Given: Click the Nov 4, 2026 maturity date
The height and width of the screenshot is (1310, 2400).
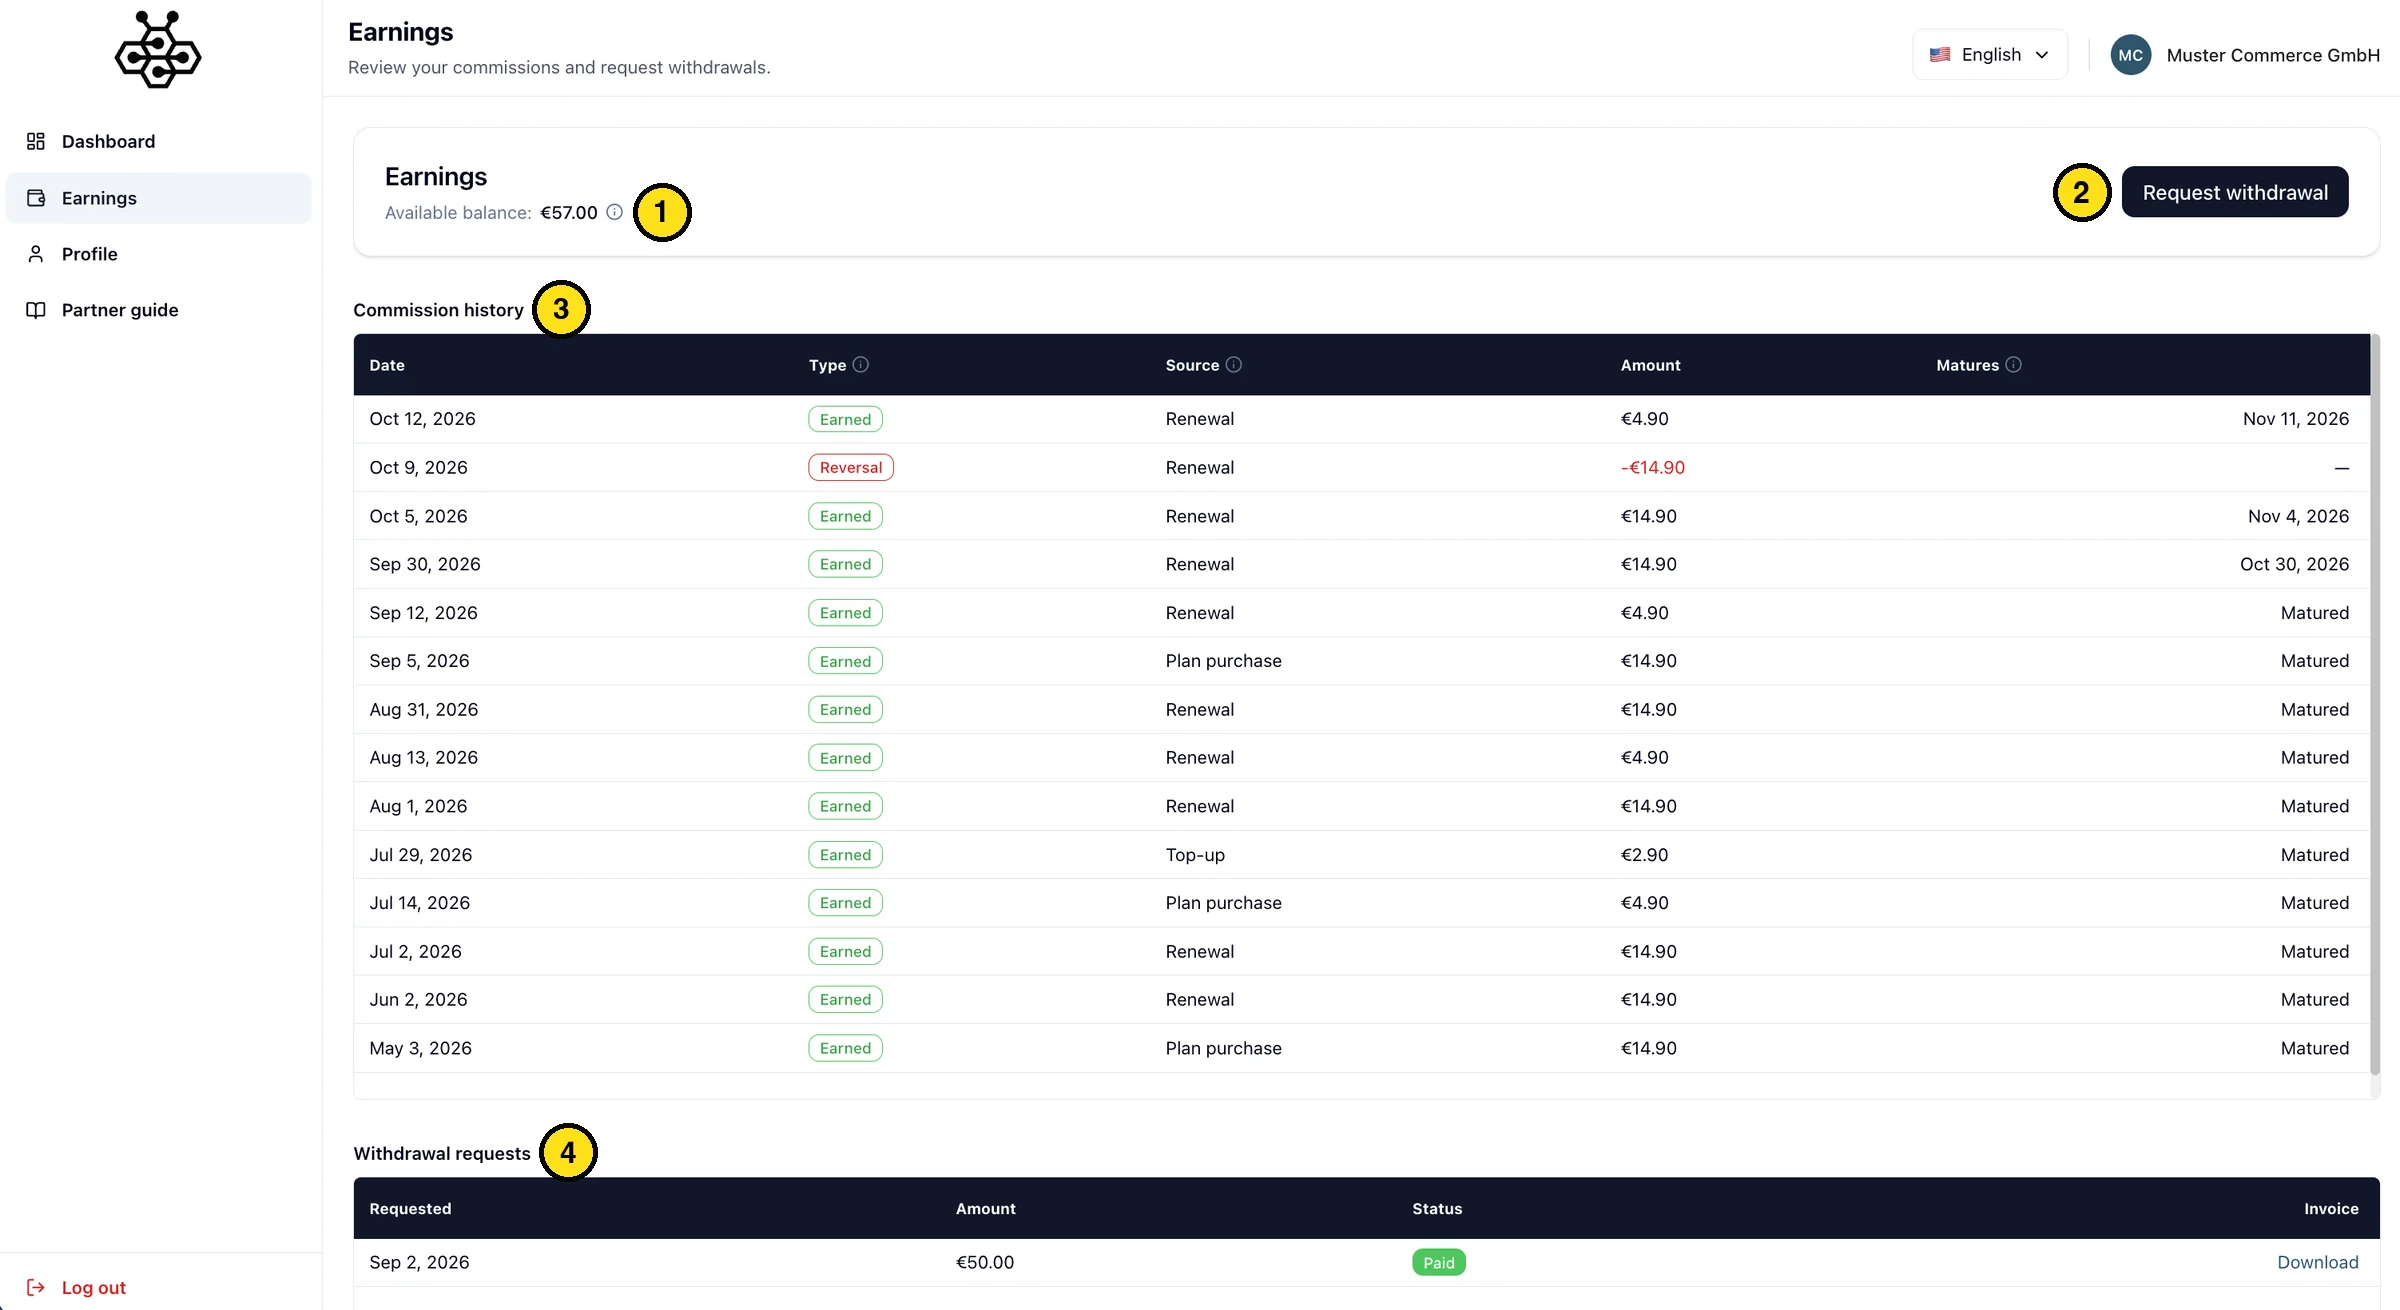Looking at the screenshot, I should tap(2298, 516).
